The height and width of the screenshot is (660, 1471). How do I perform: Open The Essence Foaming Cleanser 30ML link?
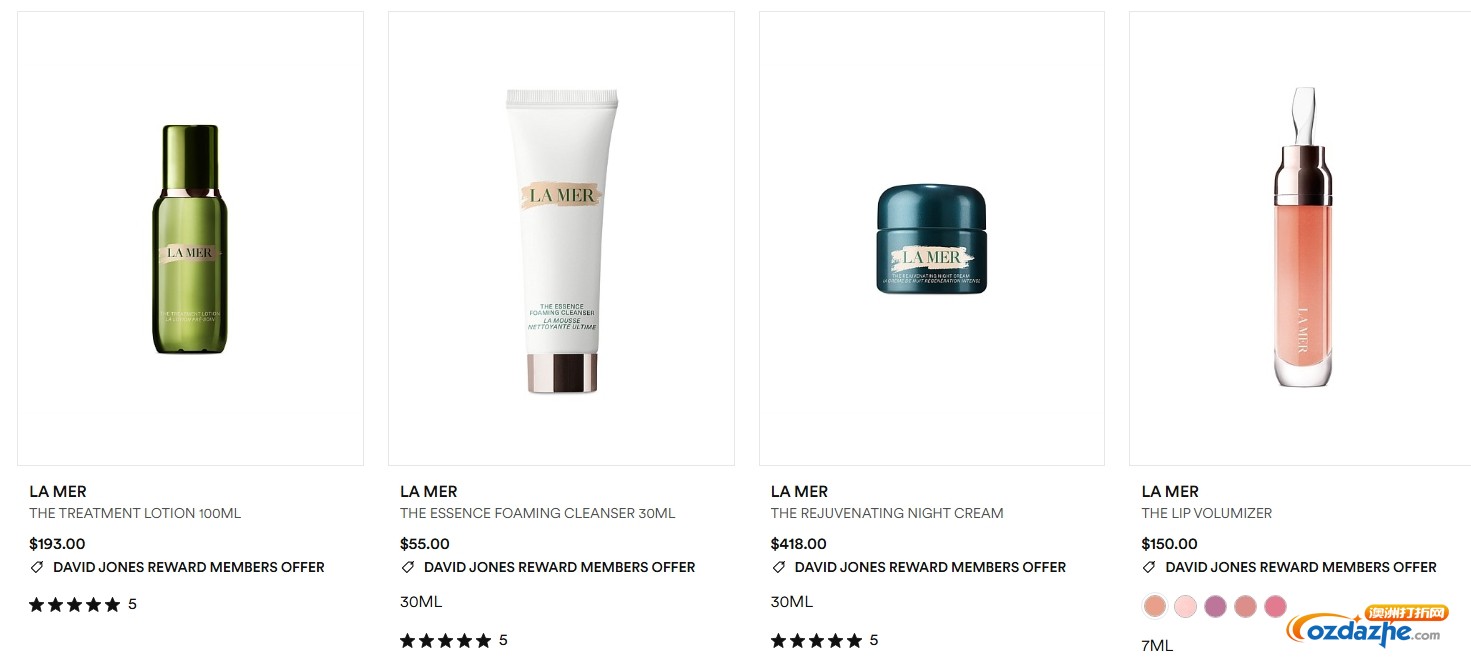click(538, 513)
